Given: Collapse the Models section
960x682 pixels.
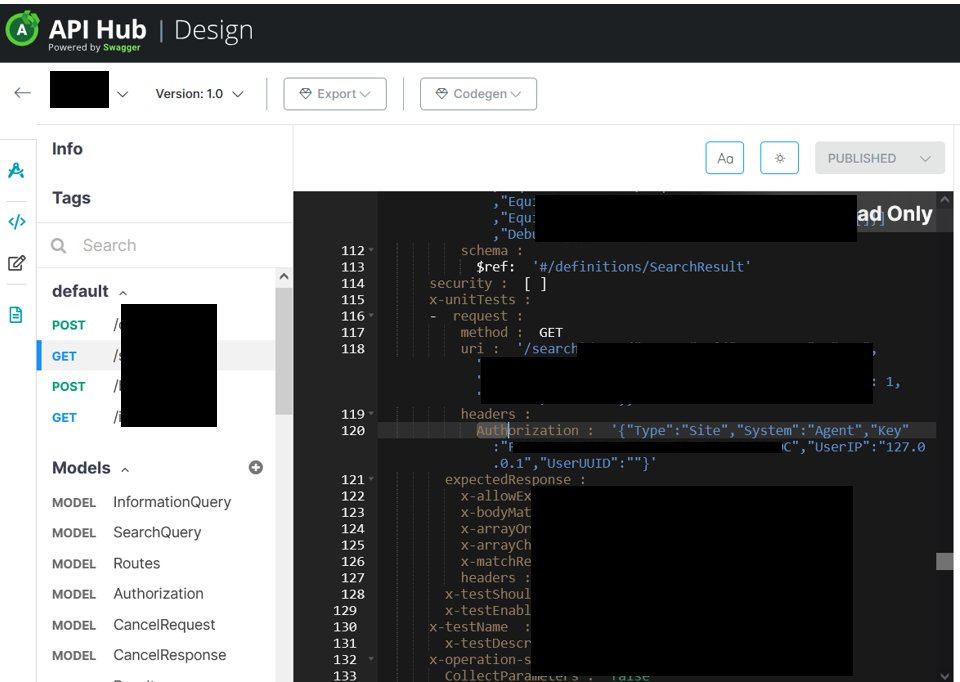Looking at the screenshot, I should [x=122, y=467].
